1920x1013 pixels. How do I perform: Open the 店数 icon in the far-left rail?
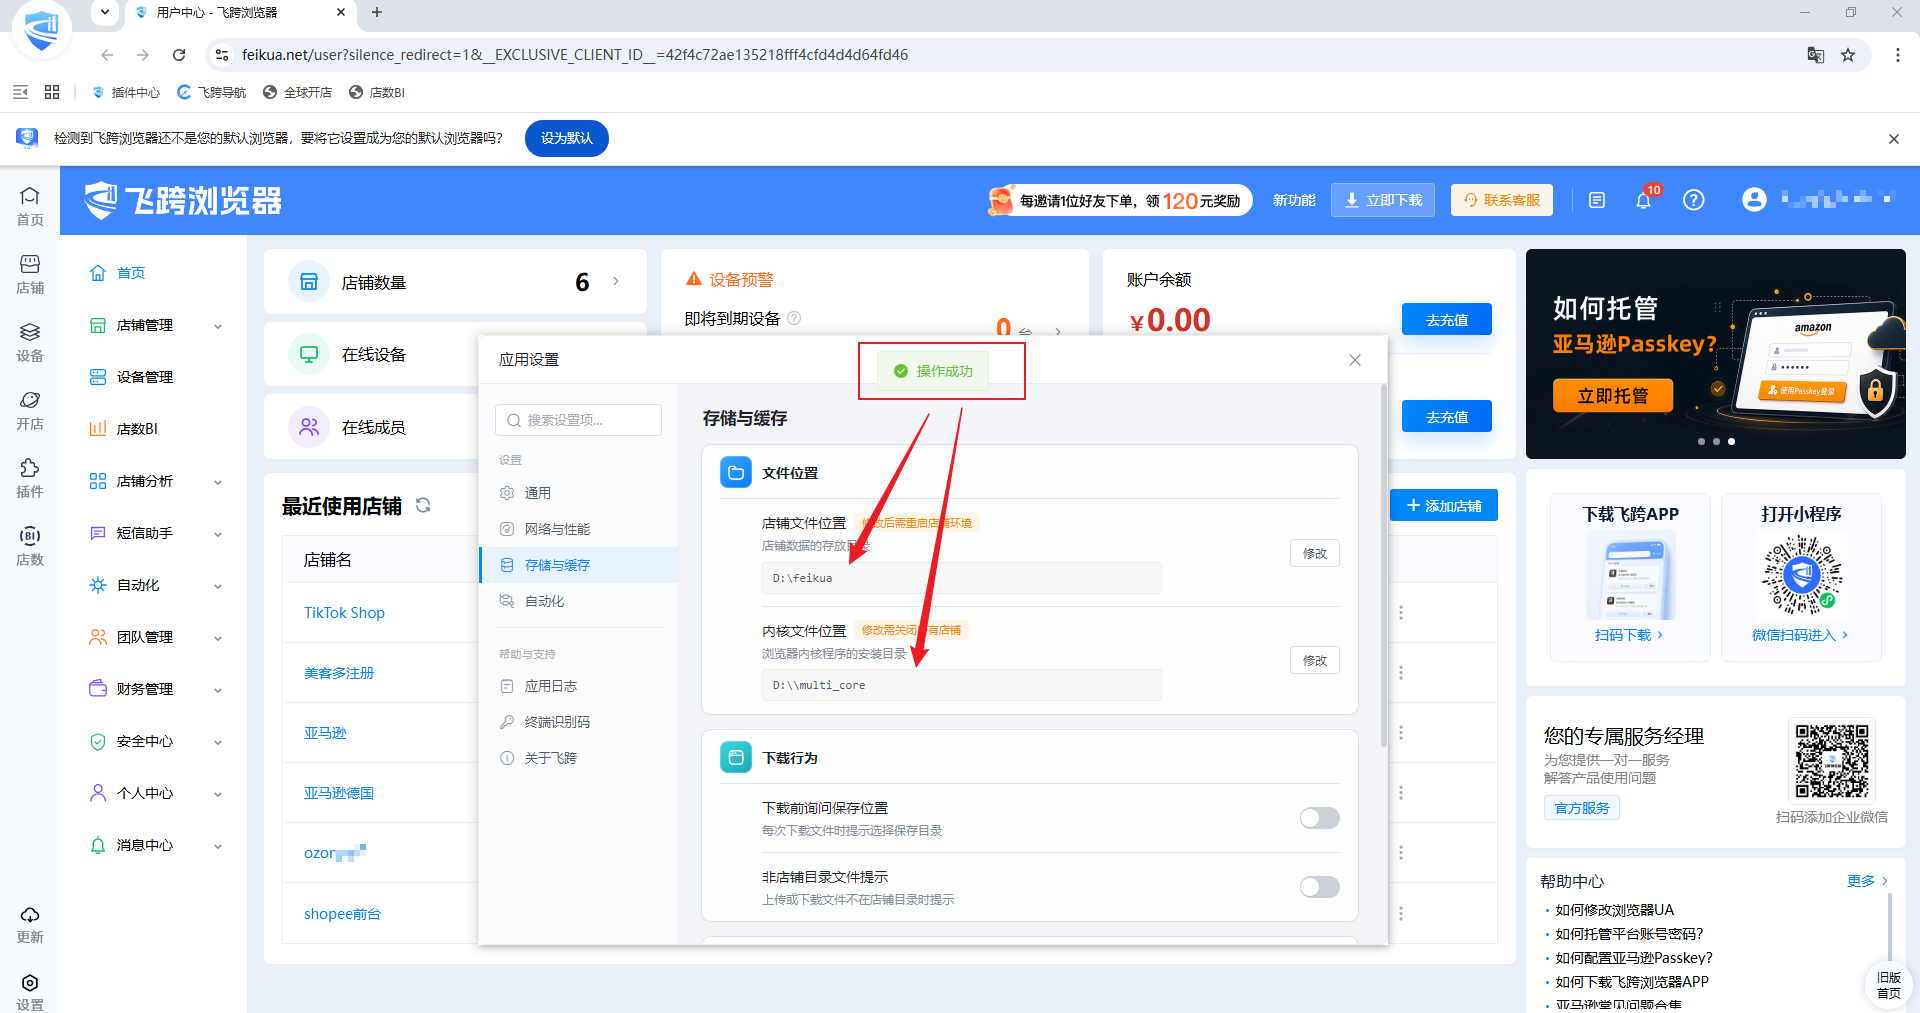click(x=30, y=546)
